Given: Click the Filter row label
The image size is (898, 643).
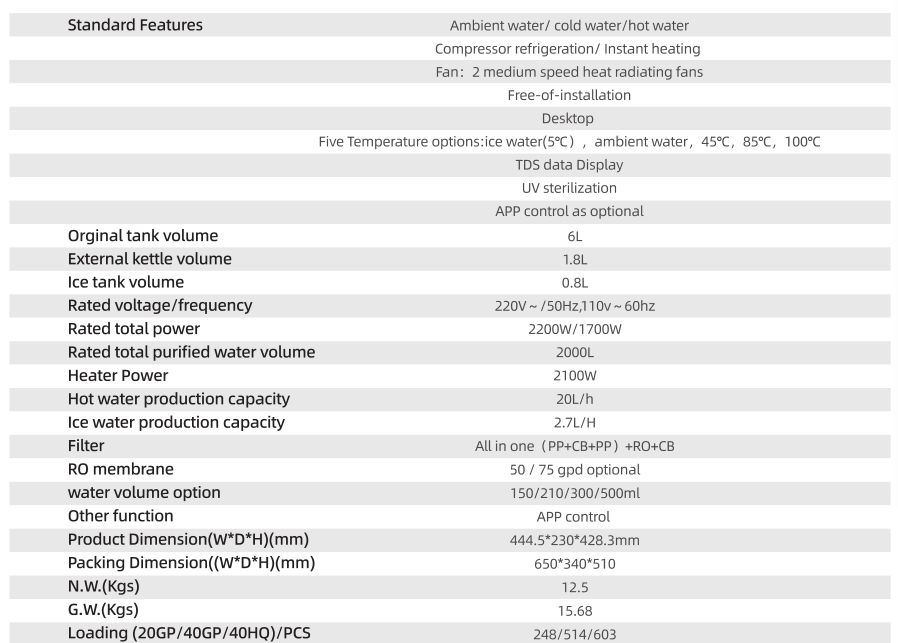Looking at the screenshot, I should 86,446.
